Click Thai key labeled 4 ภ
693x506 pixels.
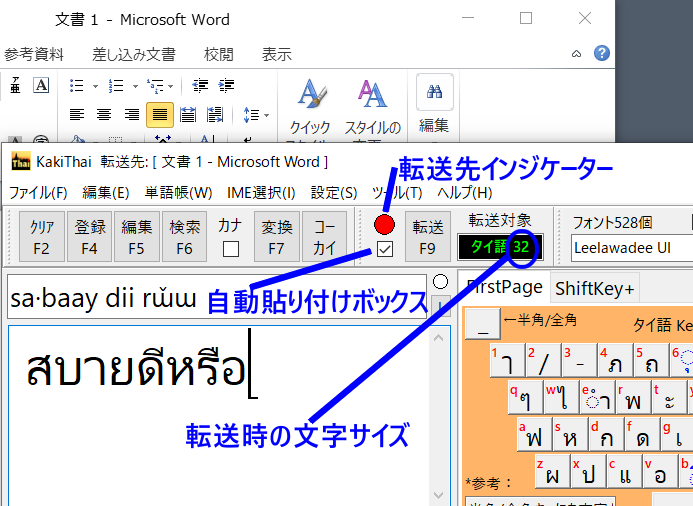pyautogui.click(x=616, y=360)
